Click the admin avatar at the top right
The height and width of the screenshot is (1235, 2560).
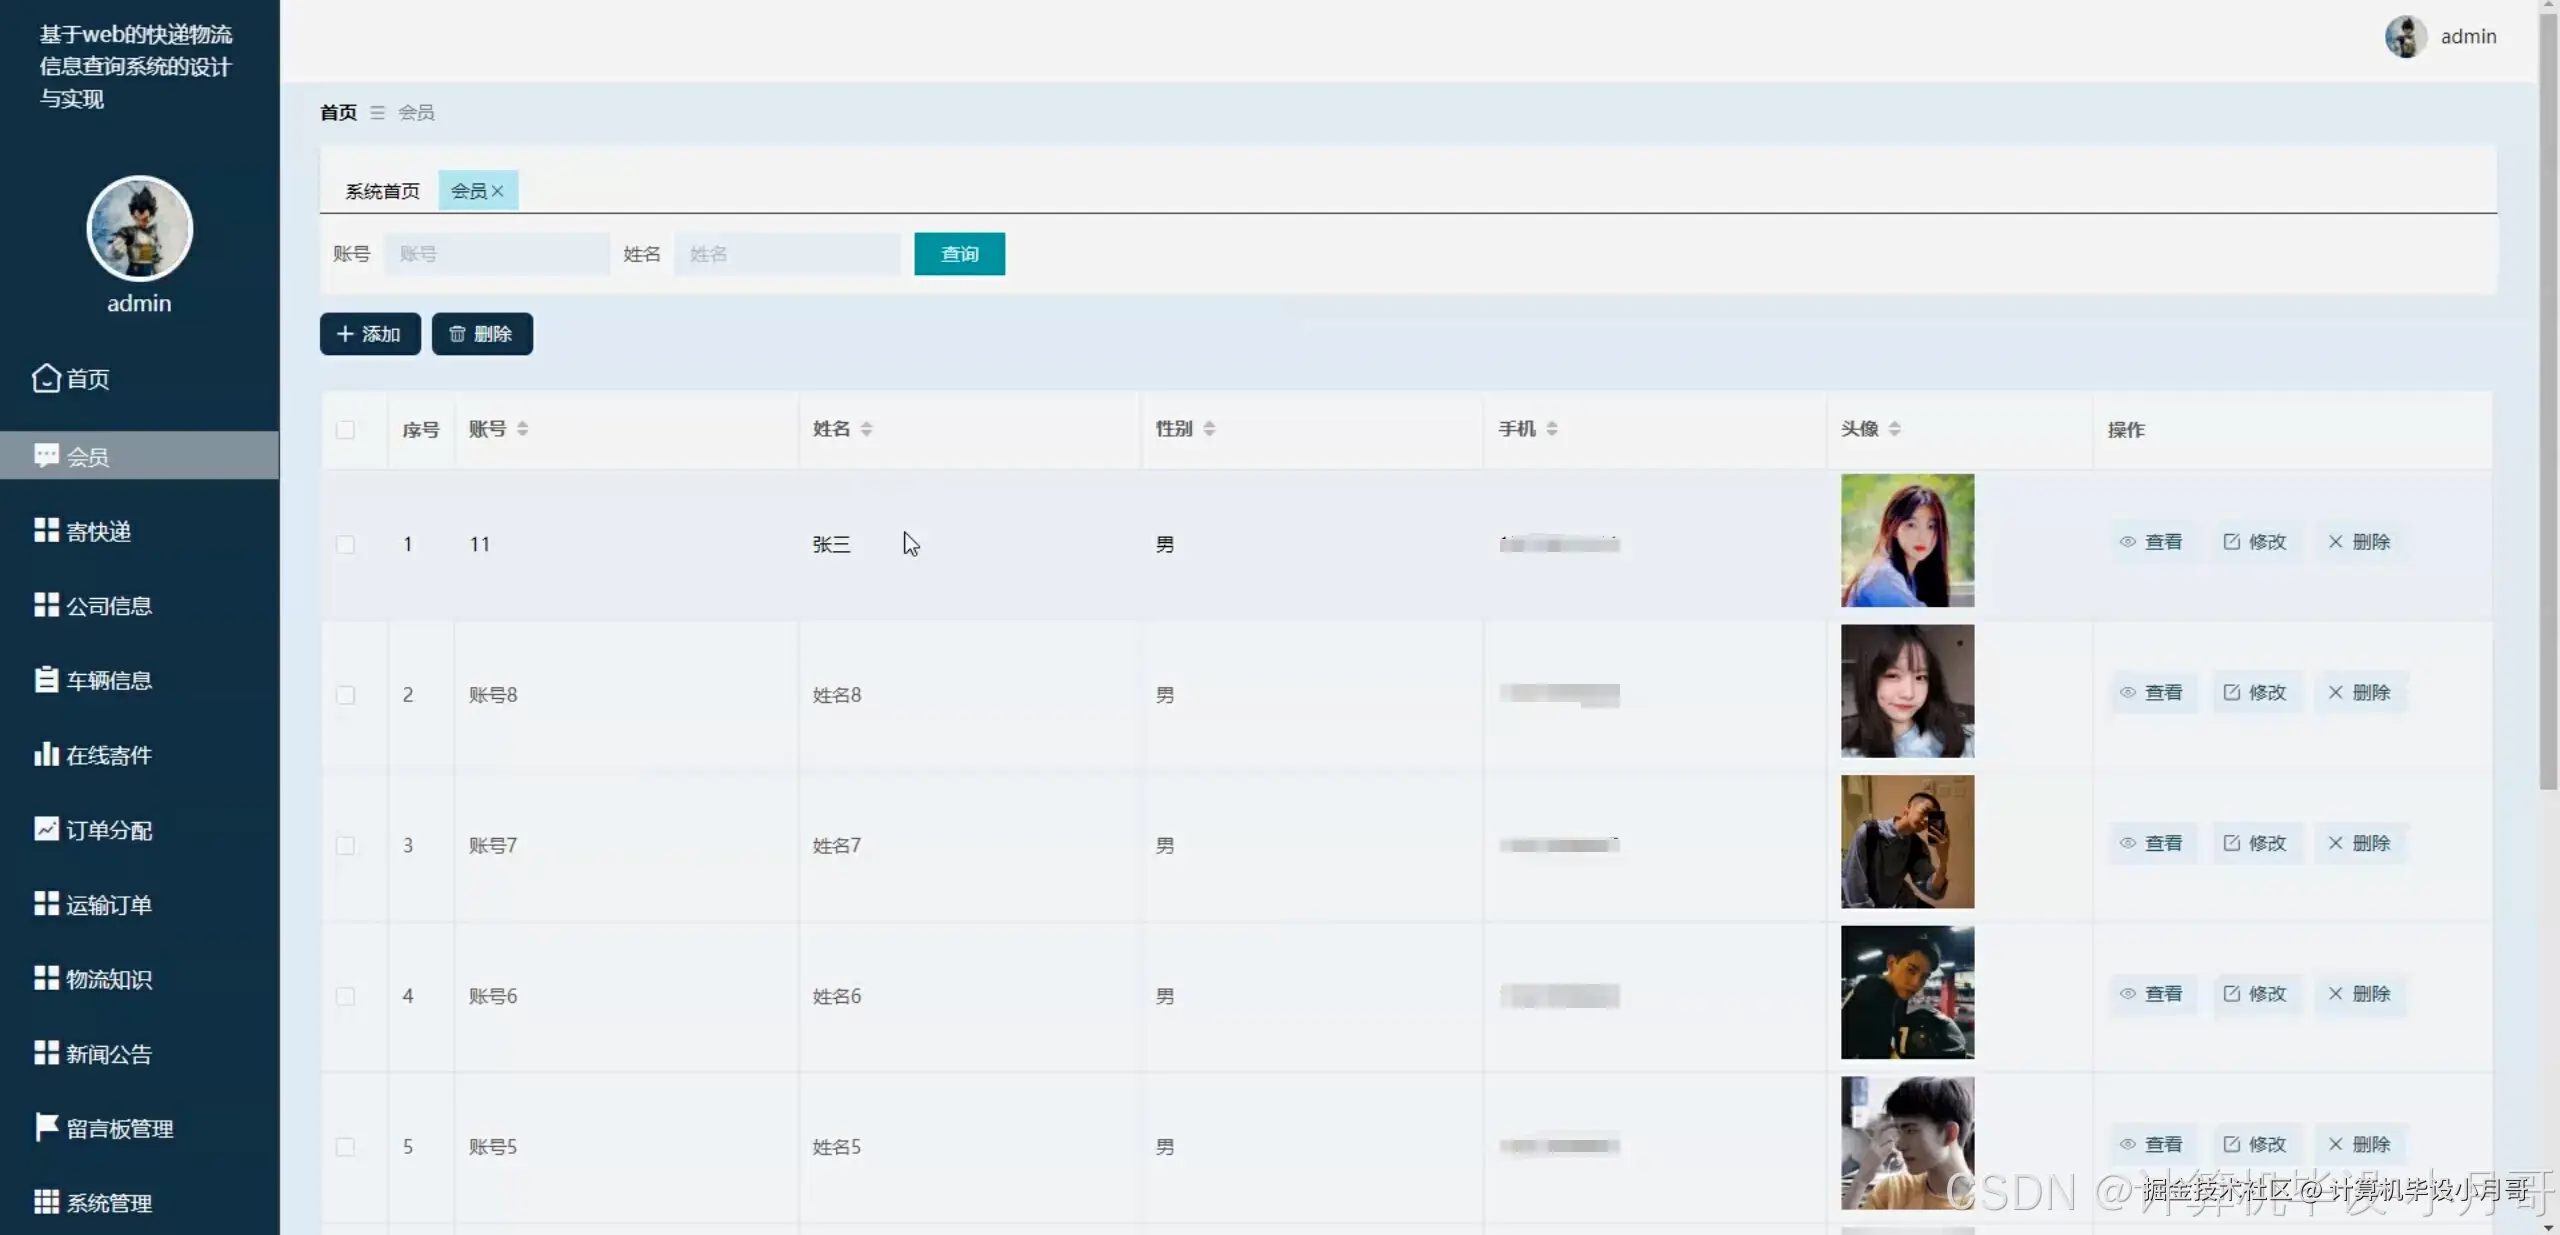[2405, 37]
